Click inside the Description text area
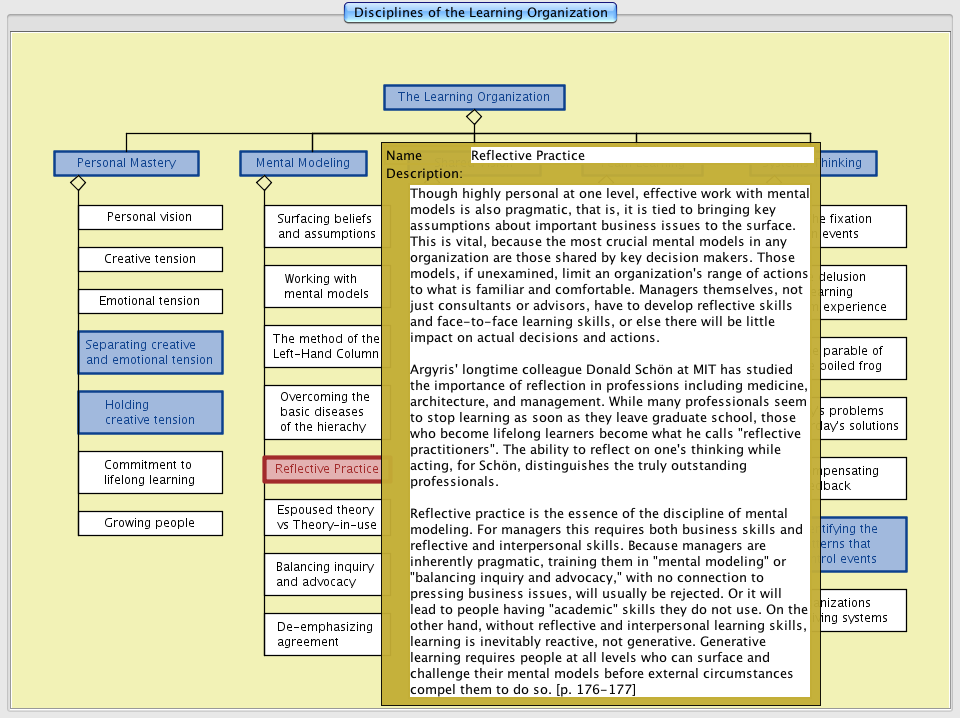Screen dimensions: 960x718 click(x=609, y=440)
